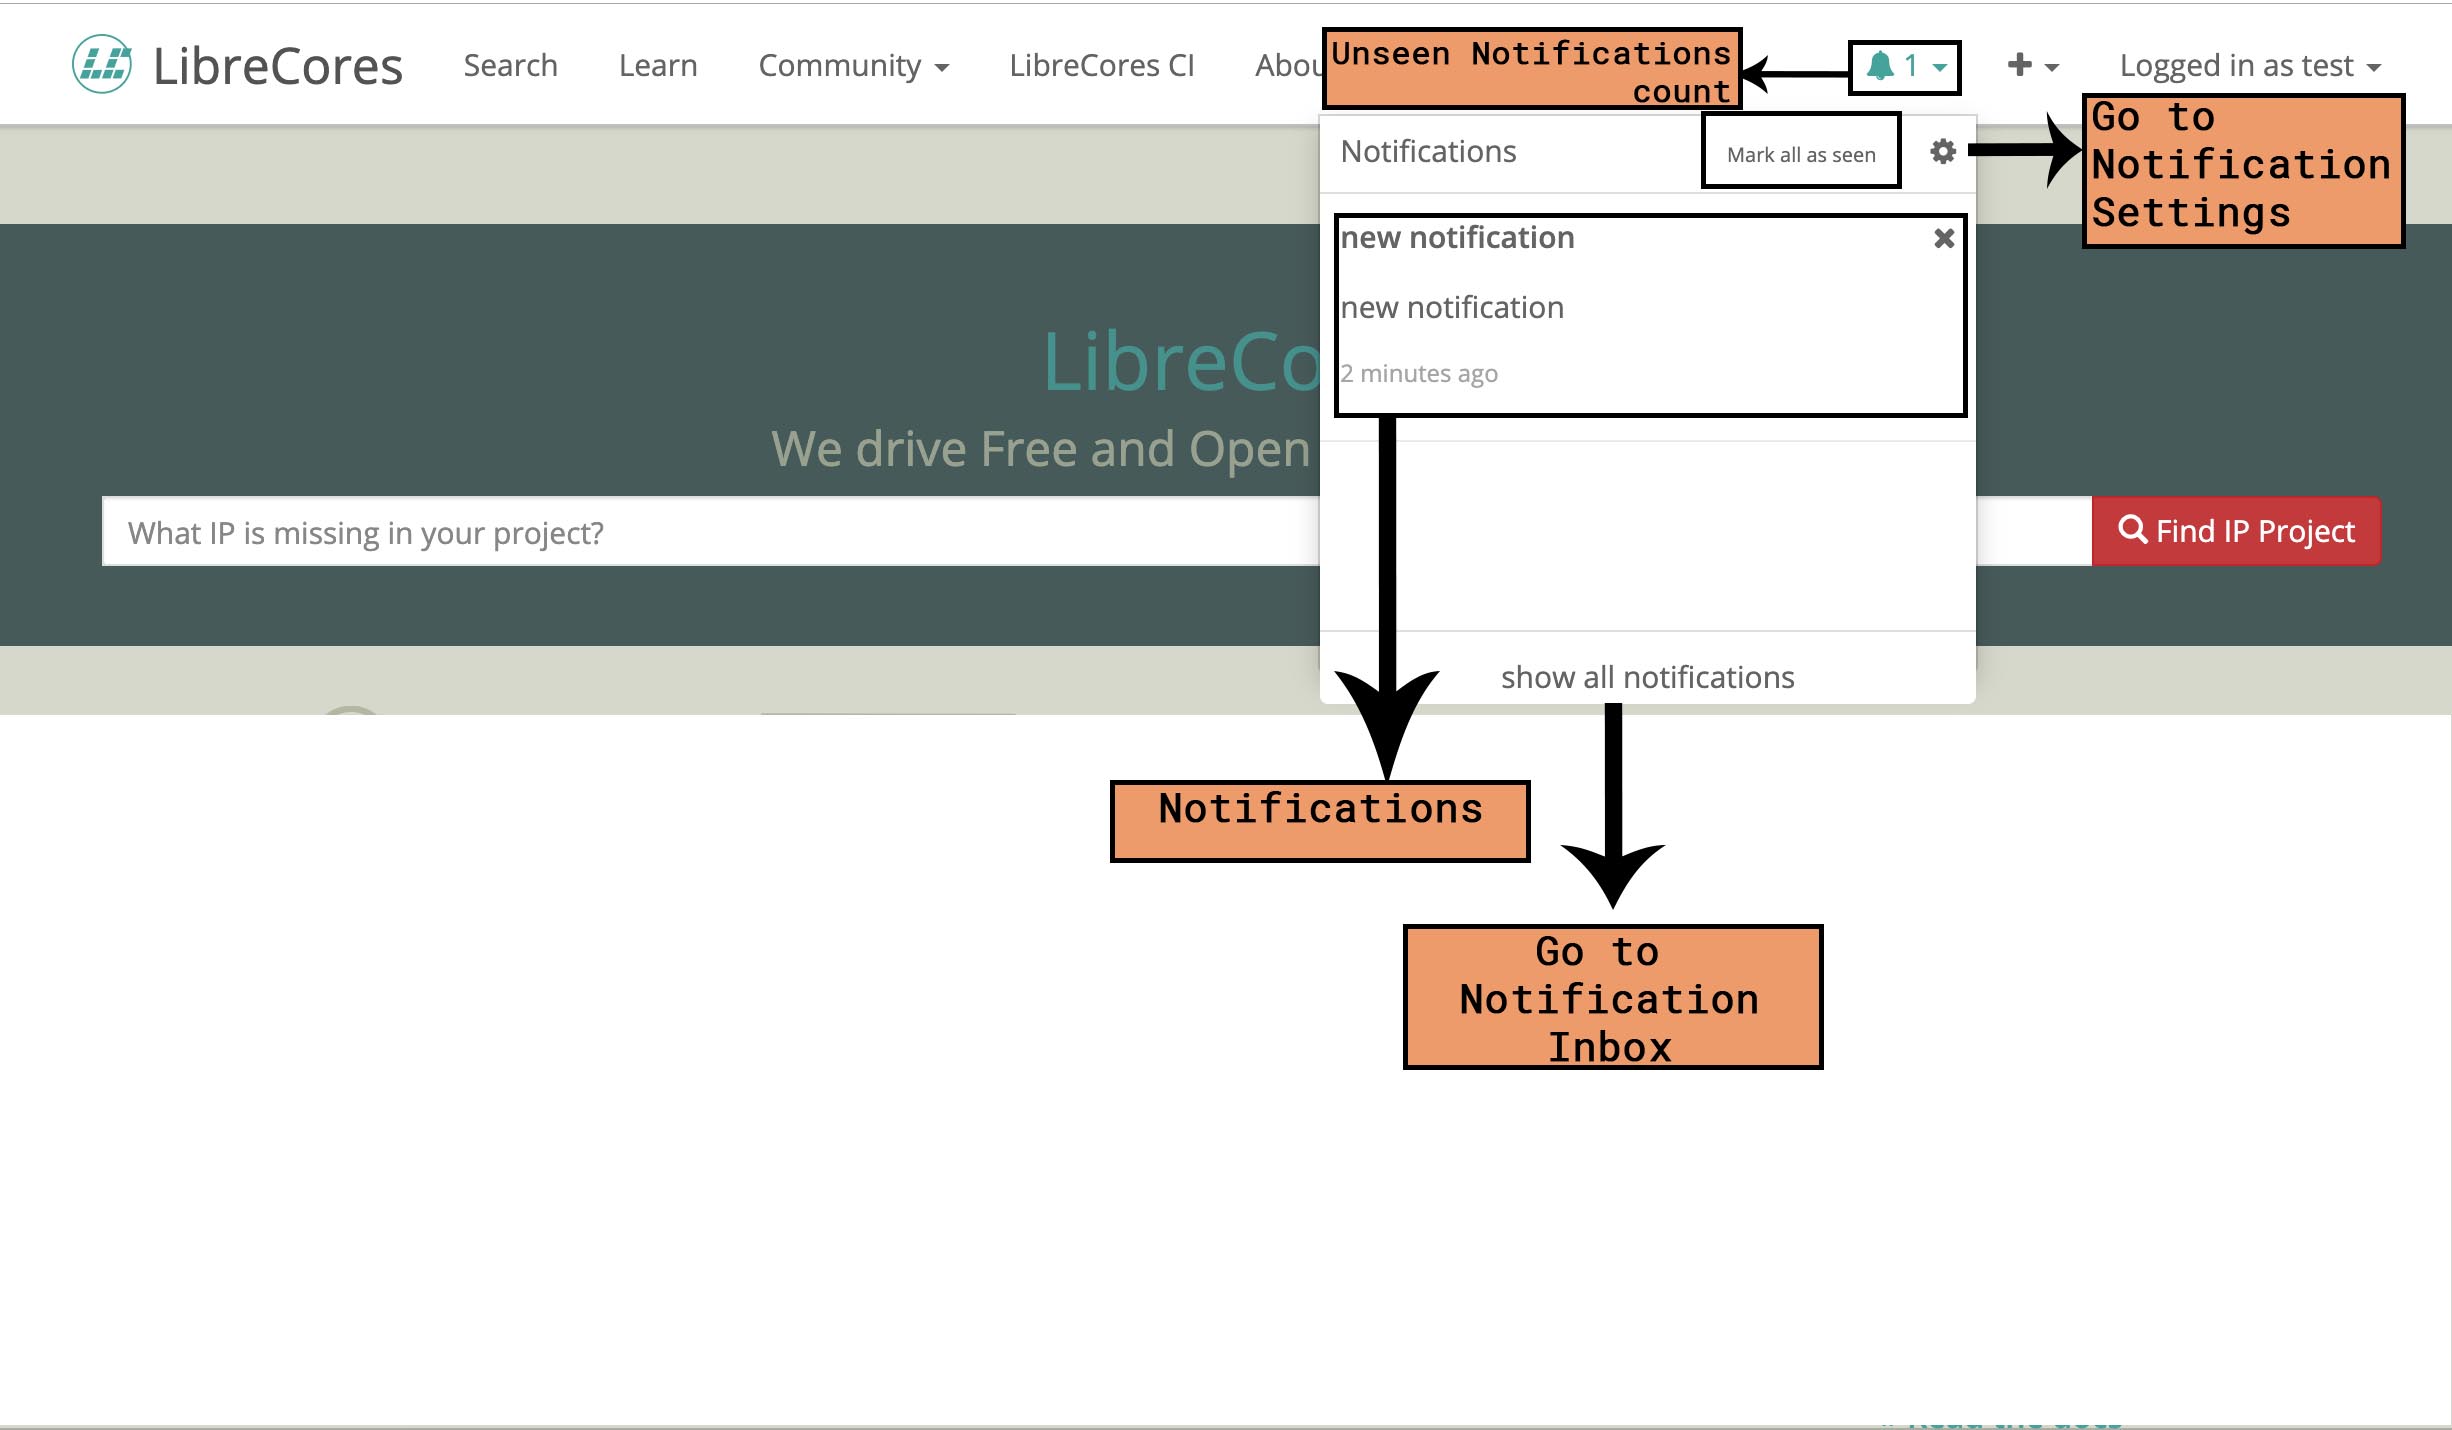Open the Logged in as test menu

click(x=2250, y=66)
